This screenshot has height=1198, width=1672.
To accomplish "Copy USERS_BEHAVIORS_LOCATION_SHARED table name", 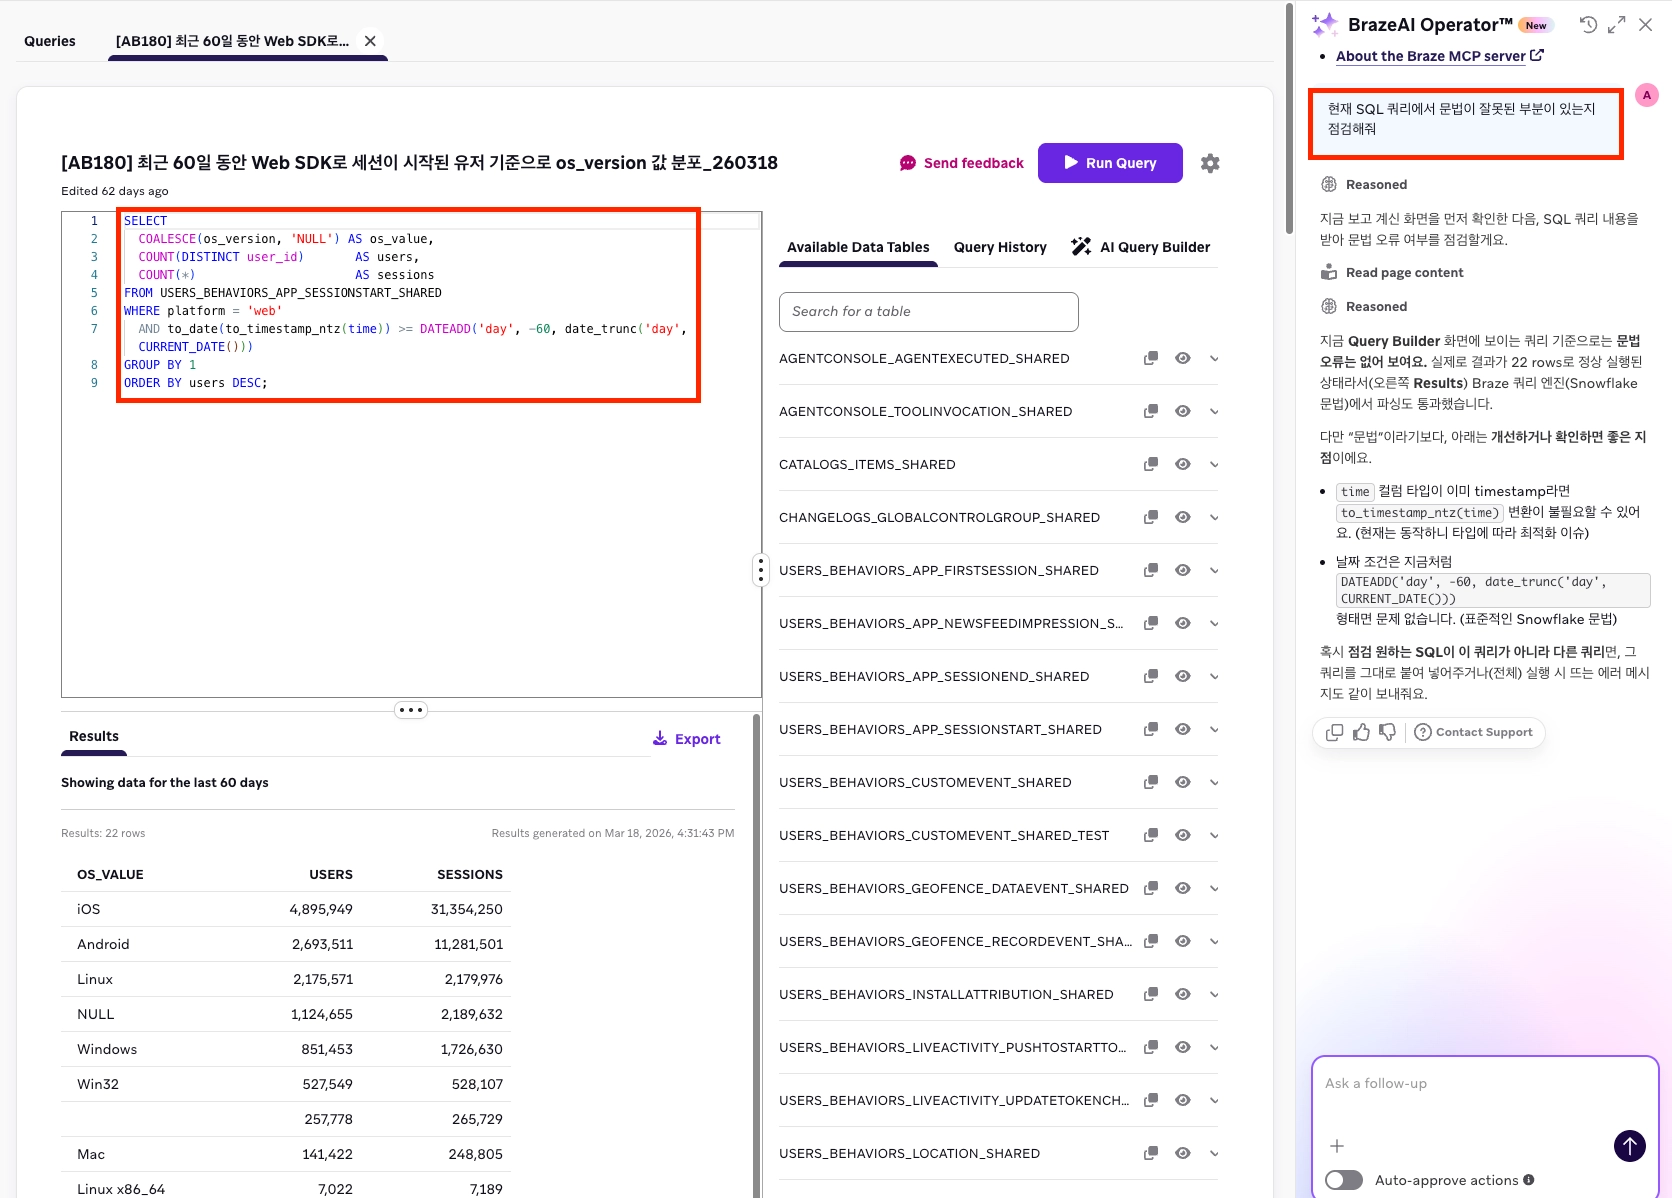I will 1151,1153.
